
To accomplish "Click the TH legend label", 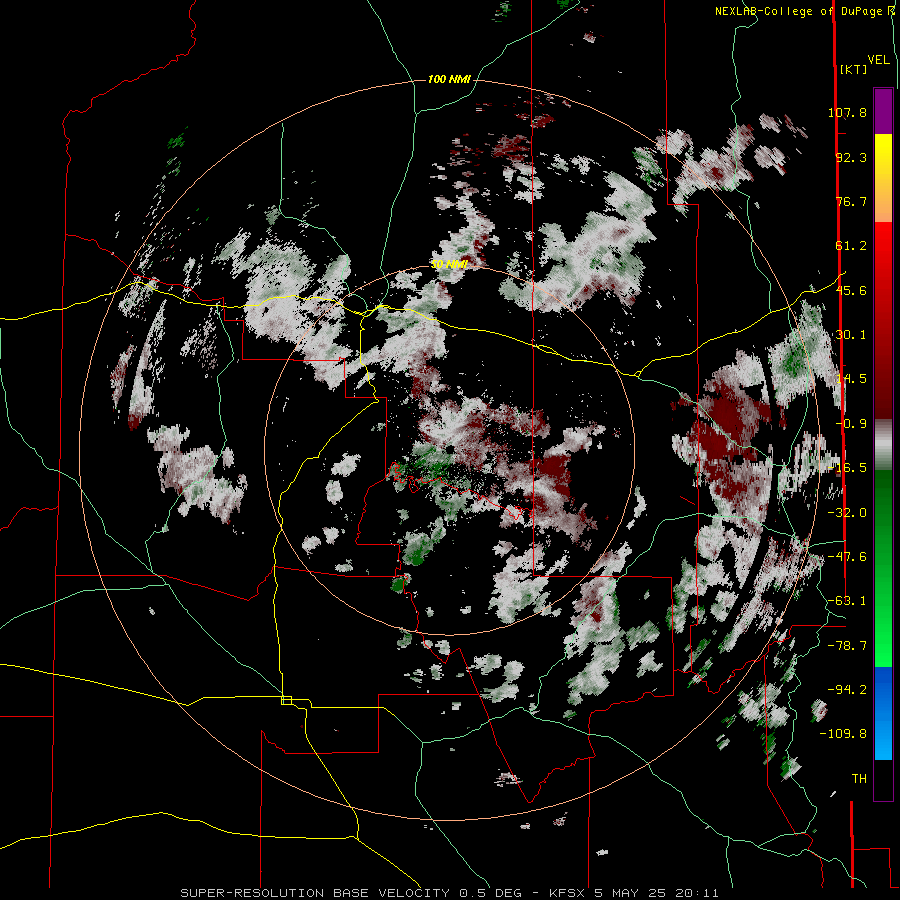I will [859, 779].
